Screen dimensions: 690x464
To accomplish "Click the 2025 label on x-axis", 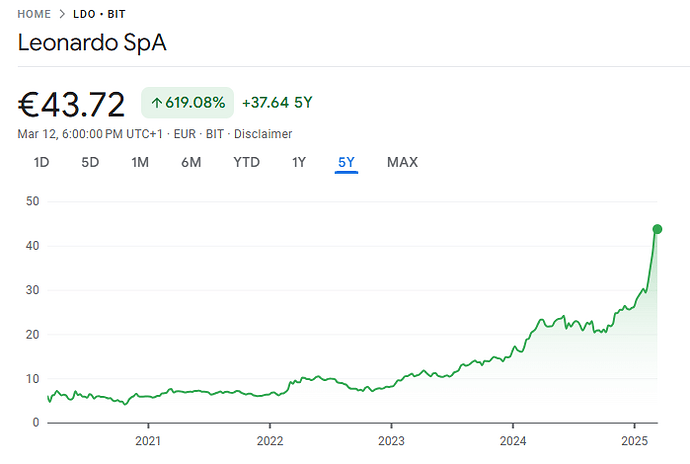I will (x=635, y=440).
